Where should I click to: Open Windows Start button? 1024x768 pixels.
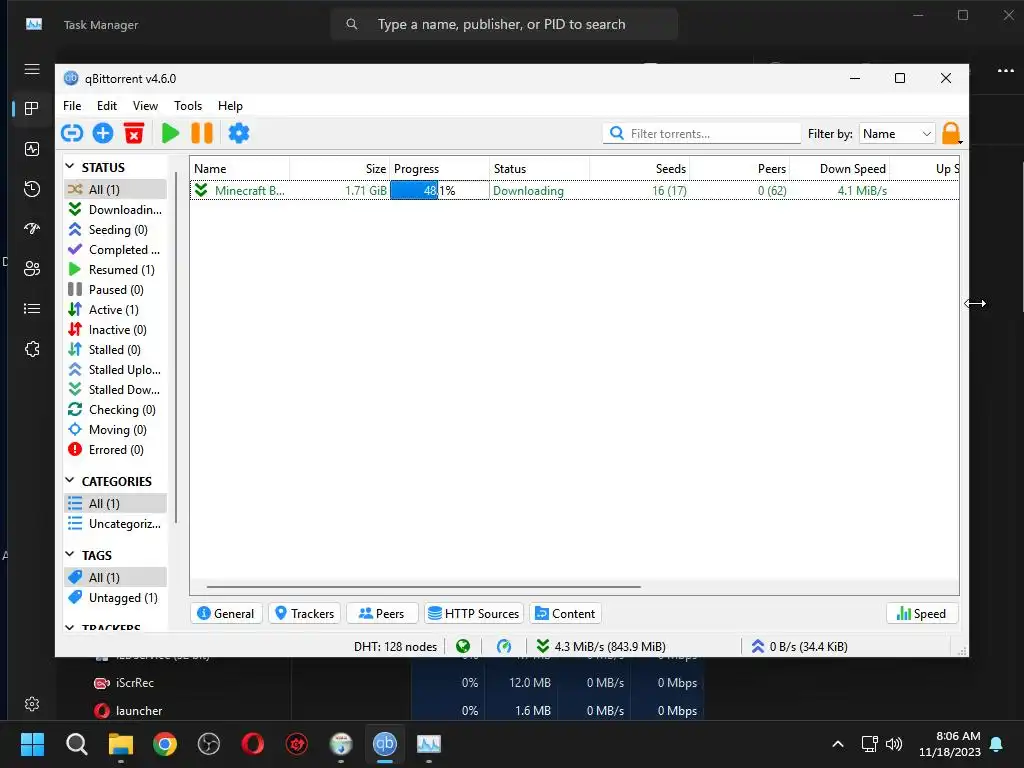click(32, 744)
